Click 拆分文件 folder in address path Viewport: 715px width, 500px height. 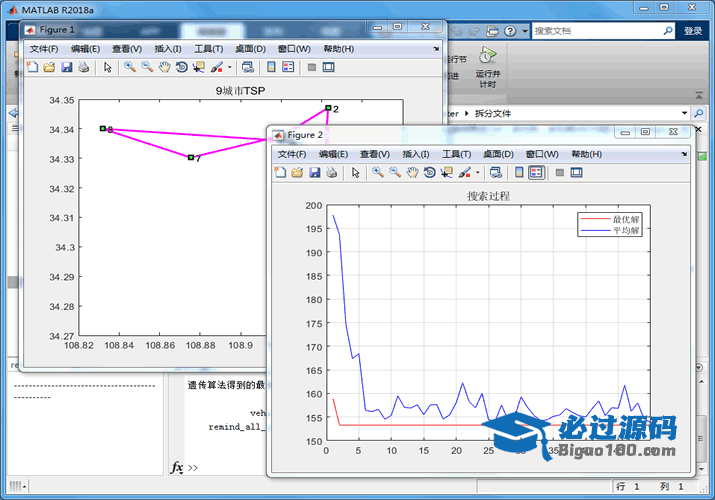coord(493,113)
